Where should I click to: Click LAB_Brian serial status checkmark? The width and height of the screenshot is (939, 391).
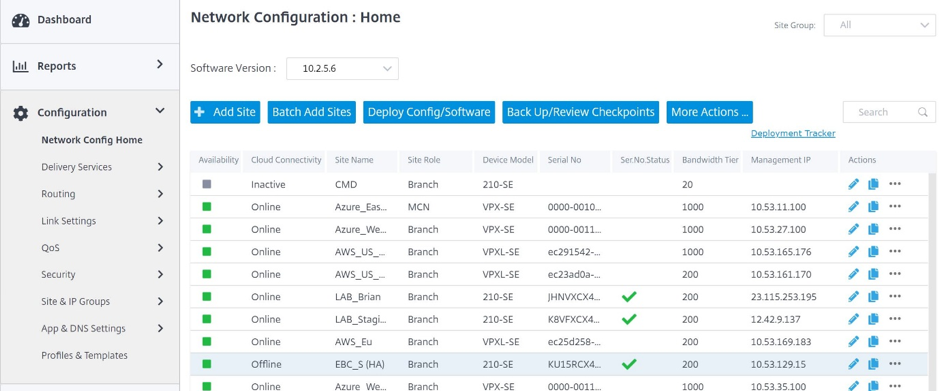pos(629,296)
